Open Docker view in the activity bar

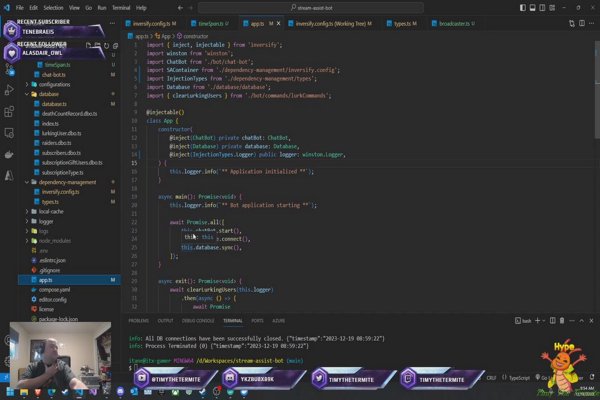[9, 154]
